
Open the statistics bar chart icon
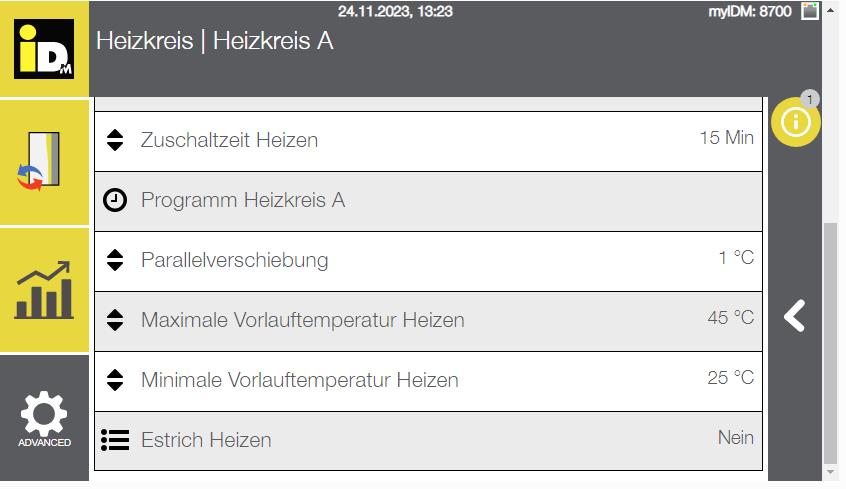pyautogui.click(x=44, y=290)
